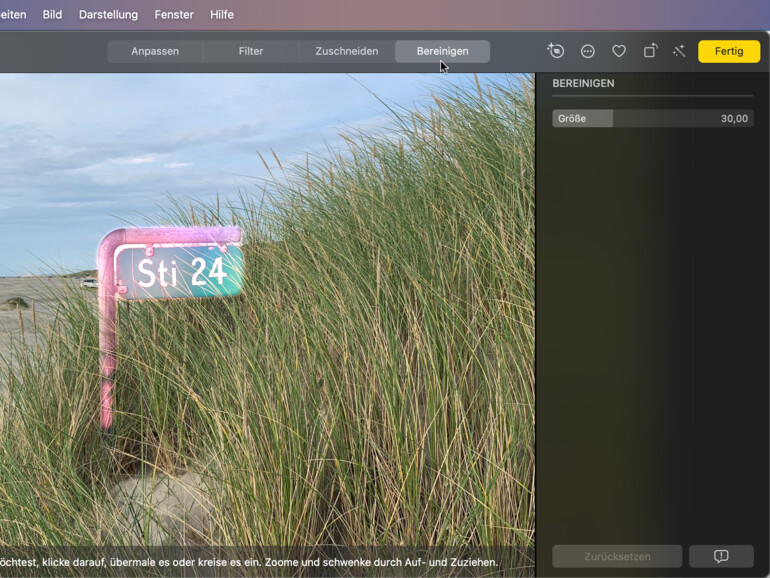Image resolution: width=770 pixels, height=578 pixels.
Task: Click the Größe value 30,00
Action: pyautogui.click(x=734, y=118)
